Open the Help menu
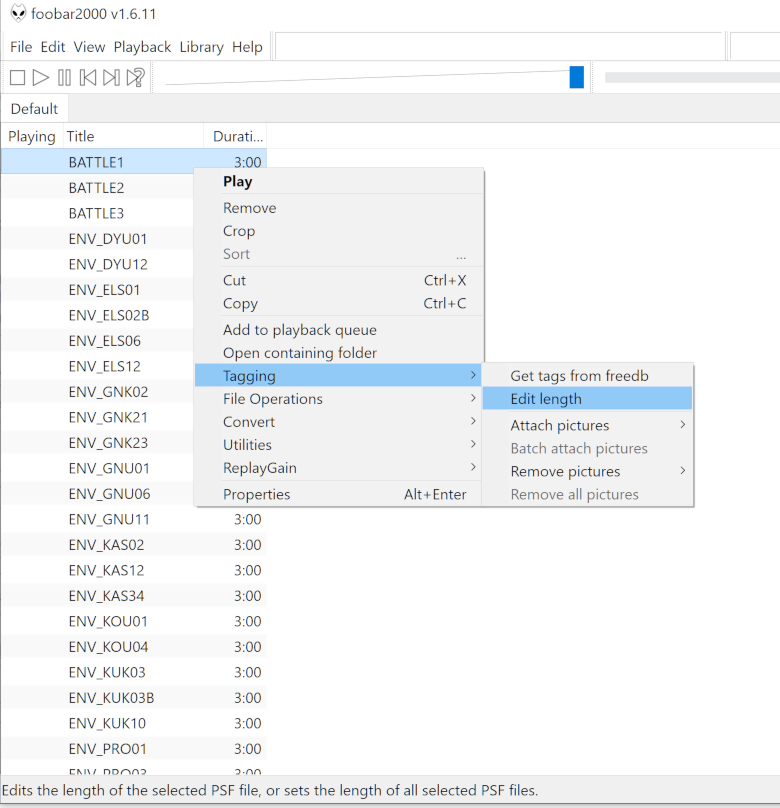 pyautogui.click(x=247, y=47)
